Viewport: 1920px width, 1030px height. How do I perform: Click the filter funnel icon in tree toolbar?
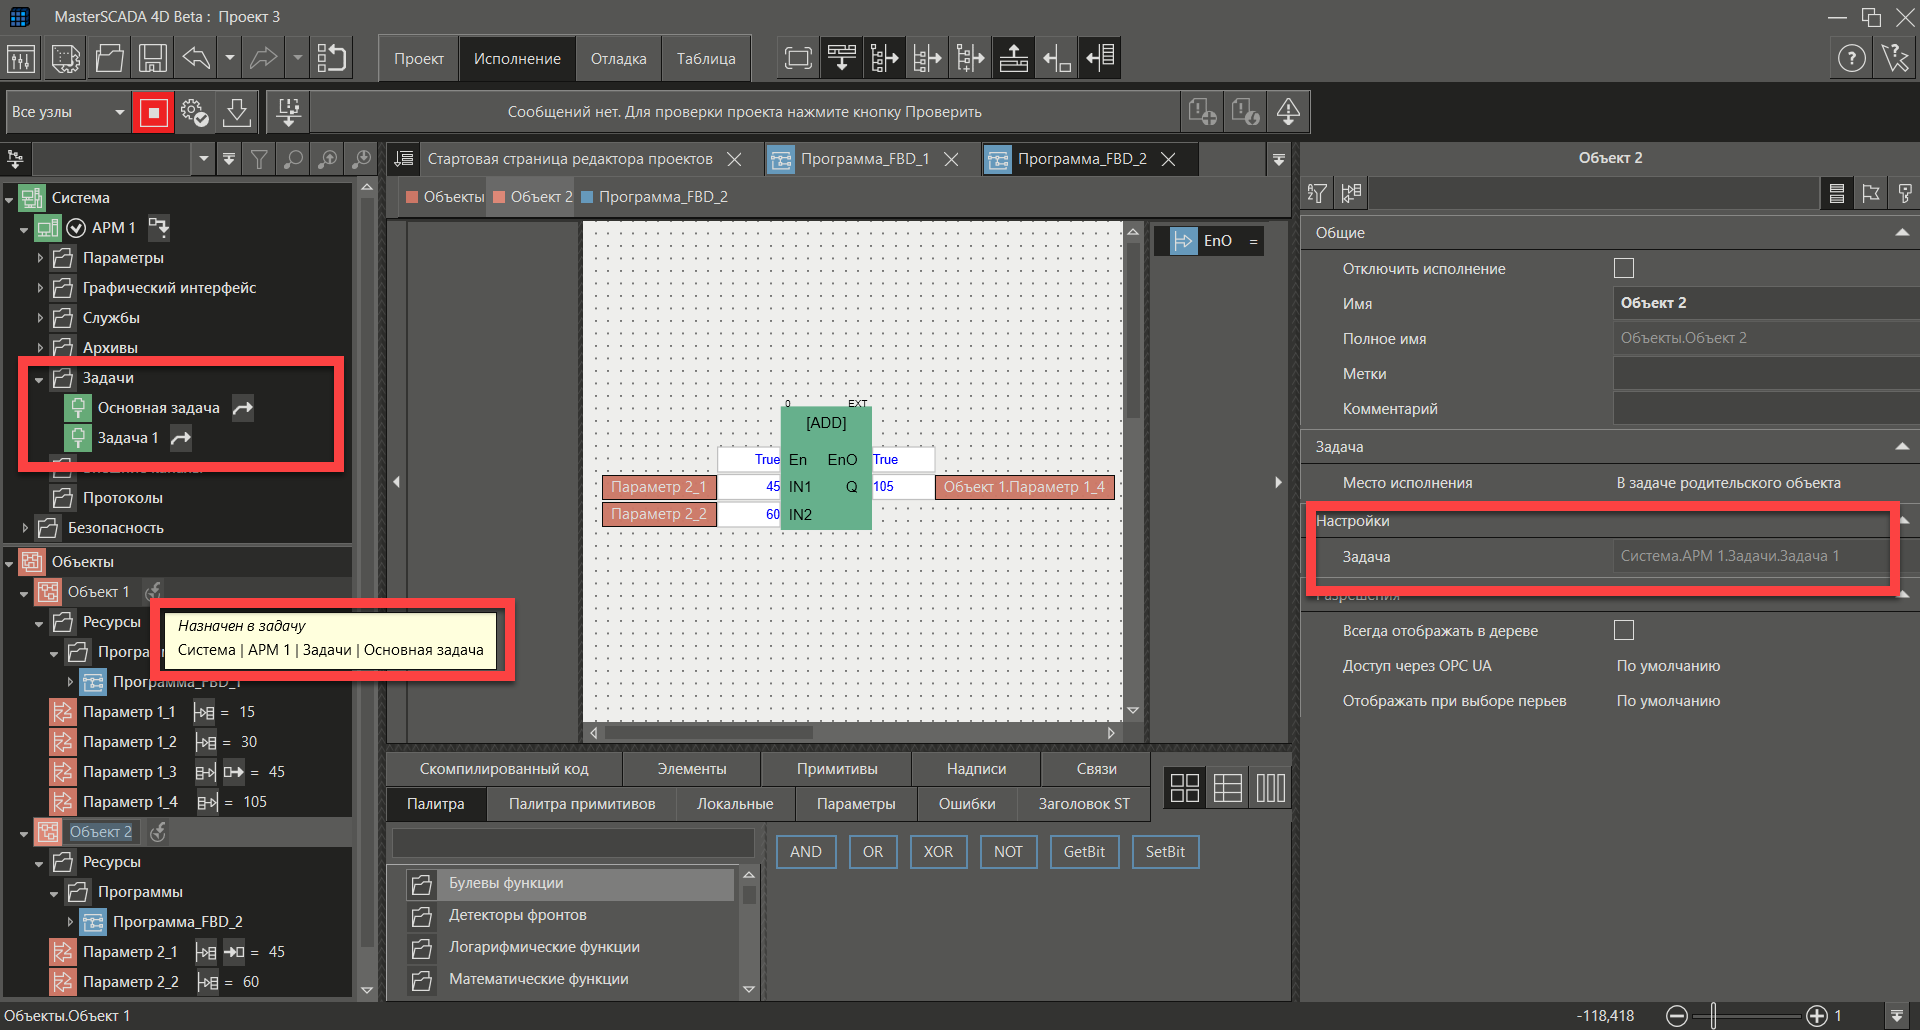point(259,159)
